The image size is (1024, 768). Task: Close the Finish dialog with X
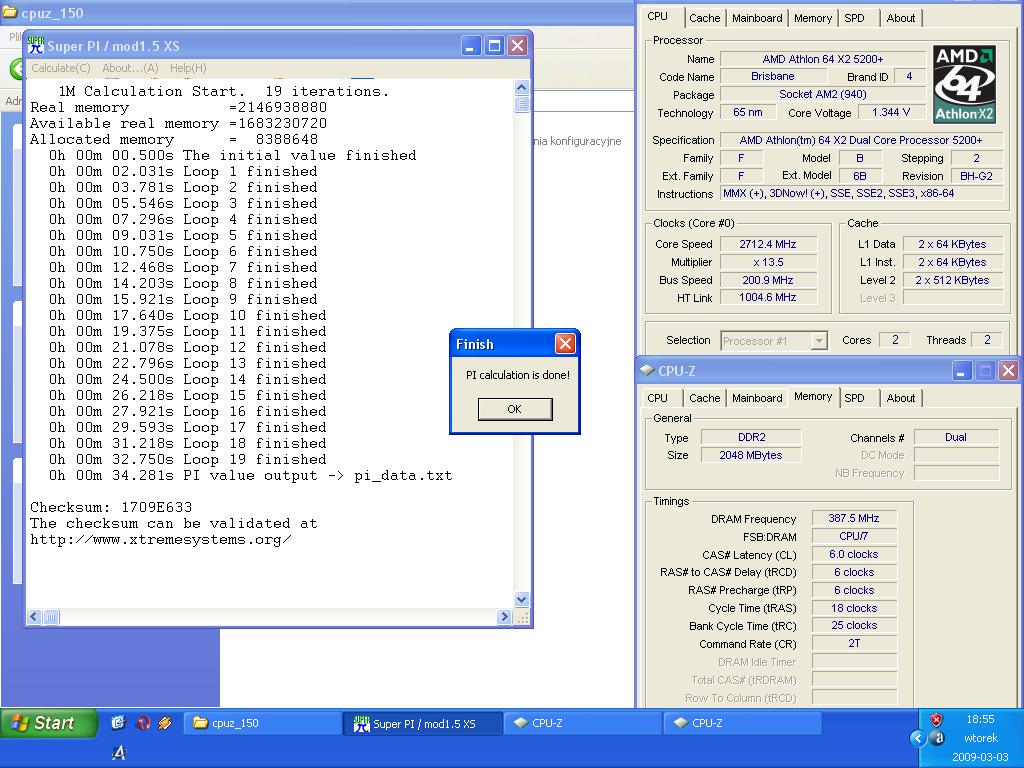565,344
